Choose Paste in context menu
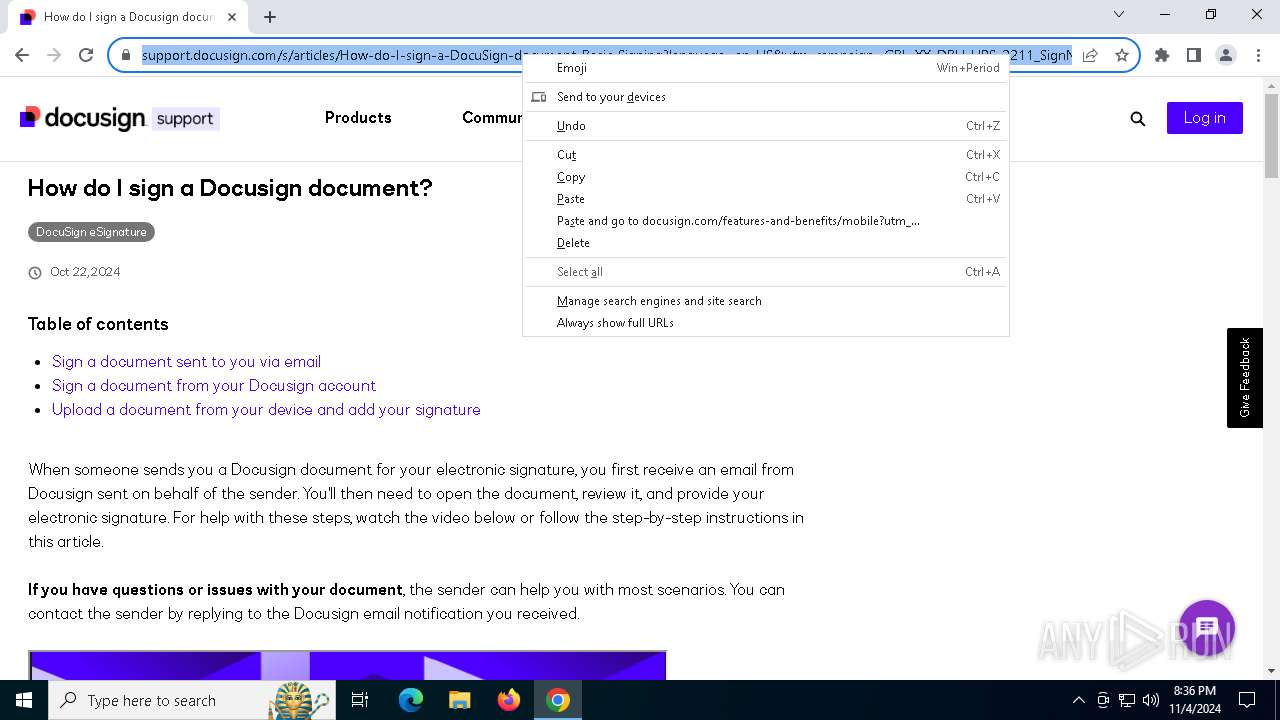The width and height of the screenshot is (1280, 720). [765, 199]
